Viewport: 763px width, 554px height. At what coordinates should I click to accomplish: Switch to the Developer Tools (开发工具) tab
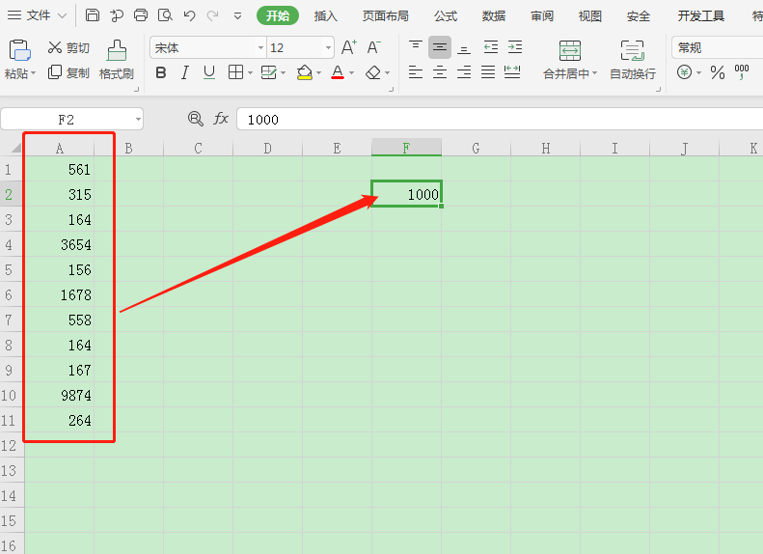click(701, 16)
